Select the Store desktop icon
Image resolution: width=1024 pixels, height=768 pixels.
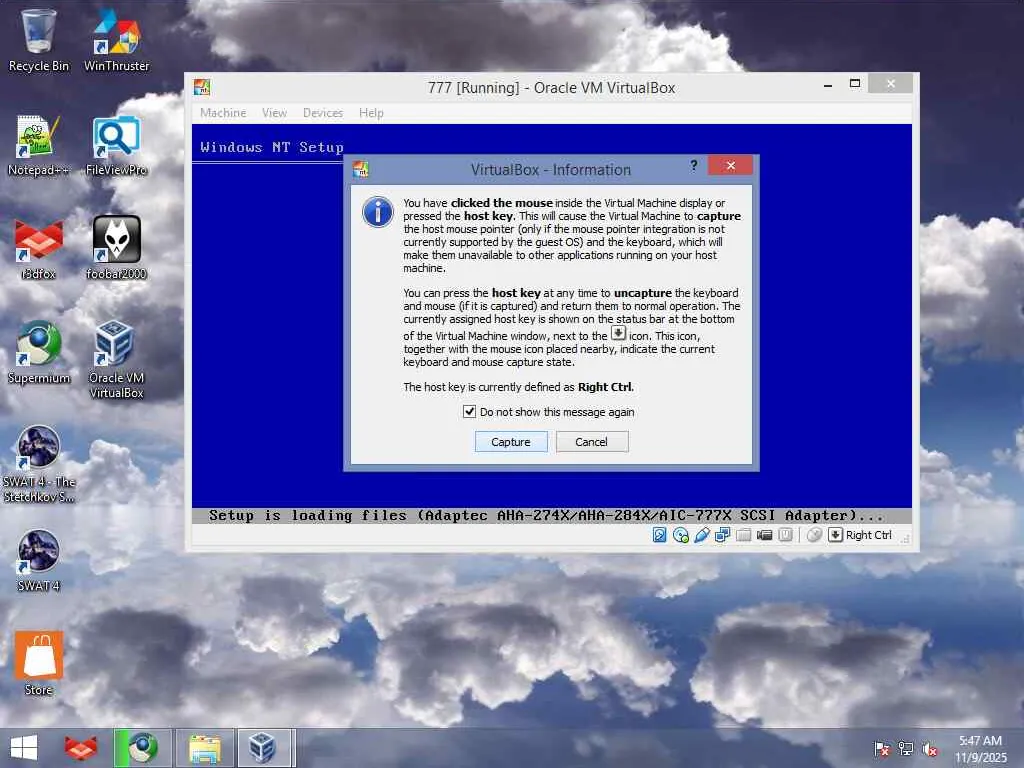39,664
